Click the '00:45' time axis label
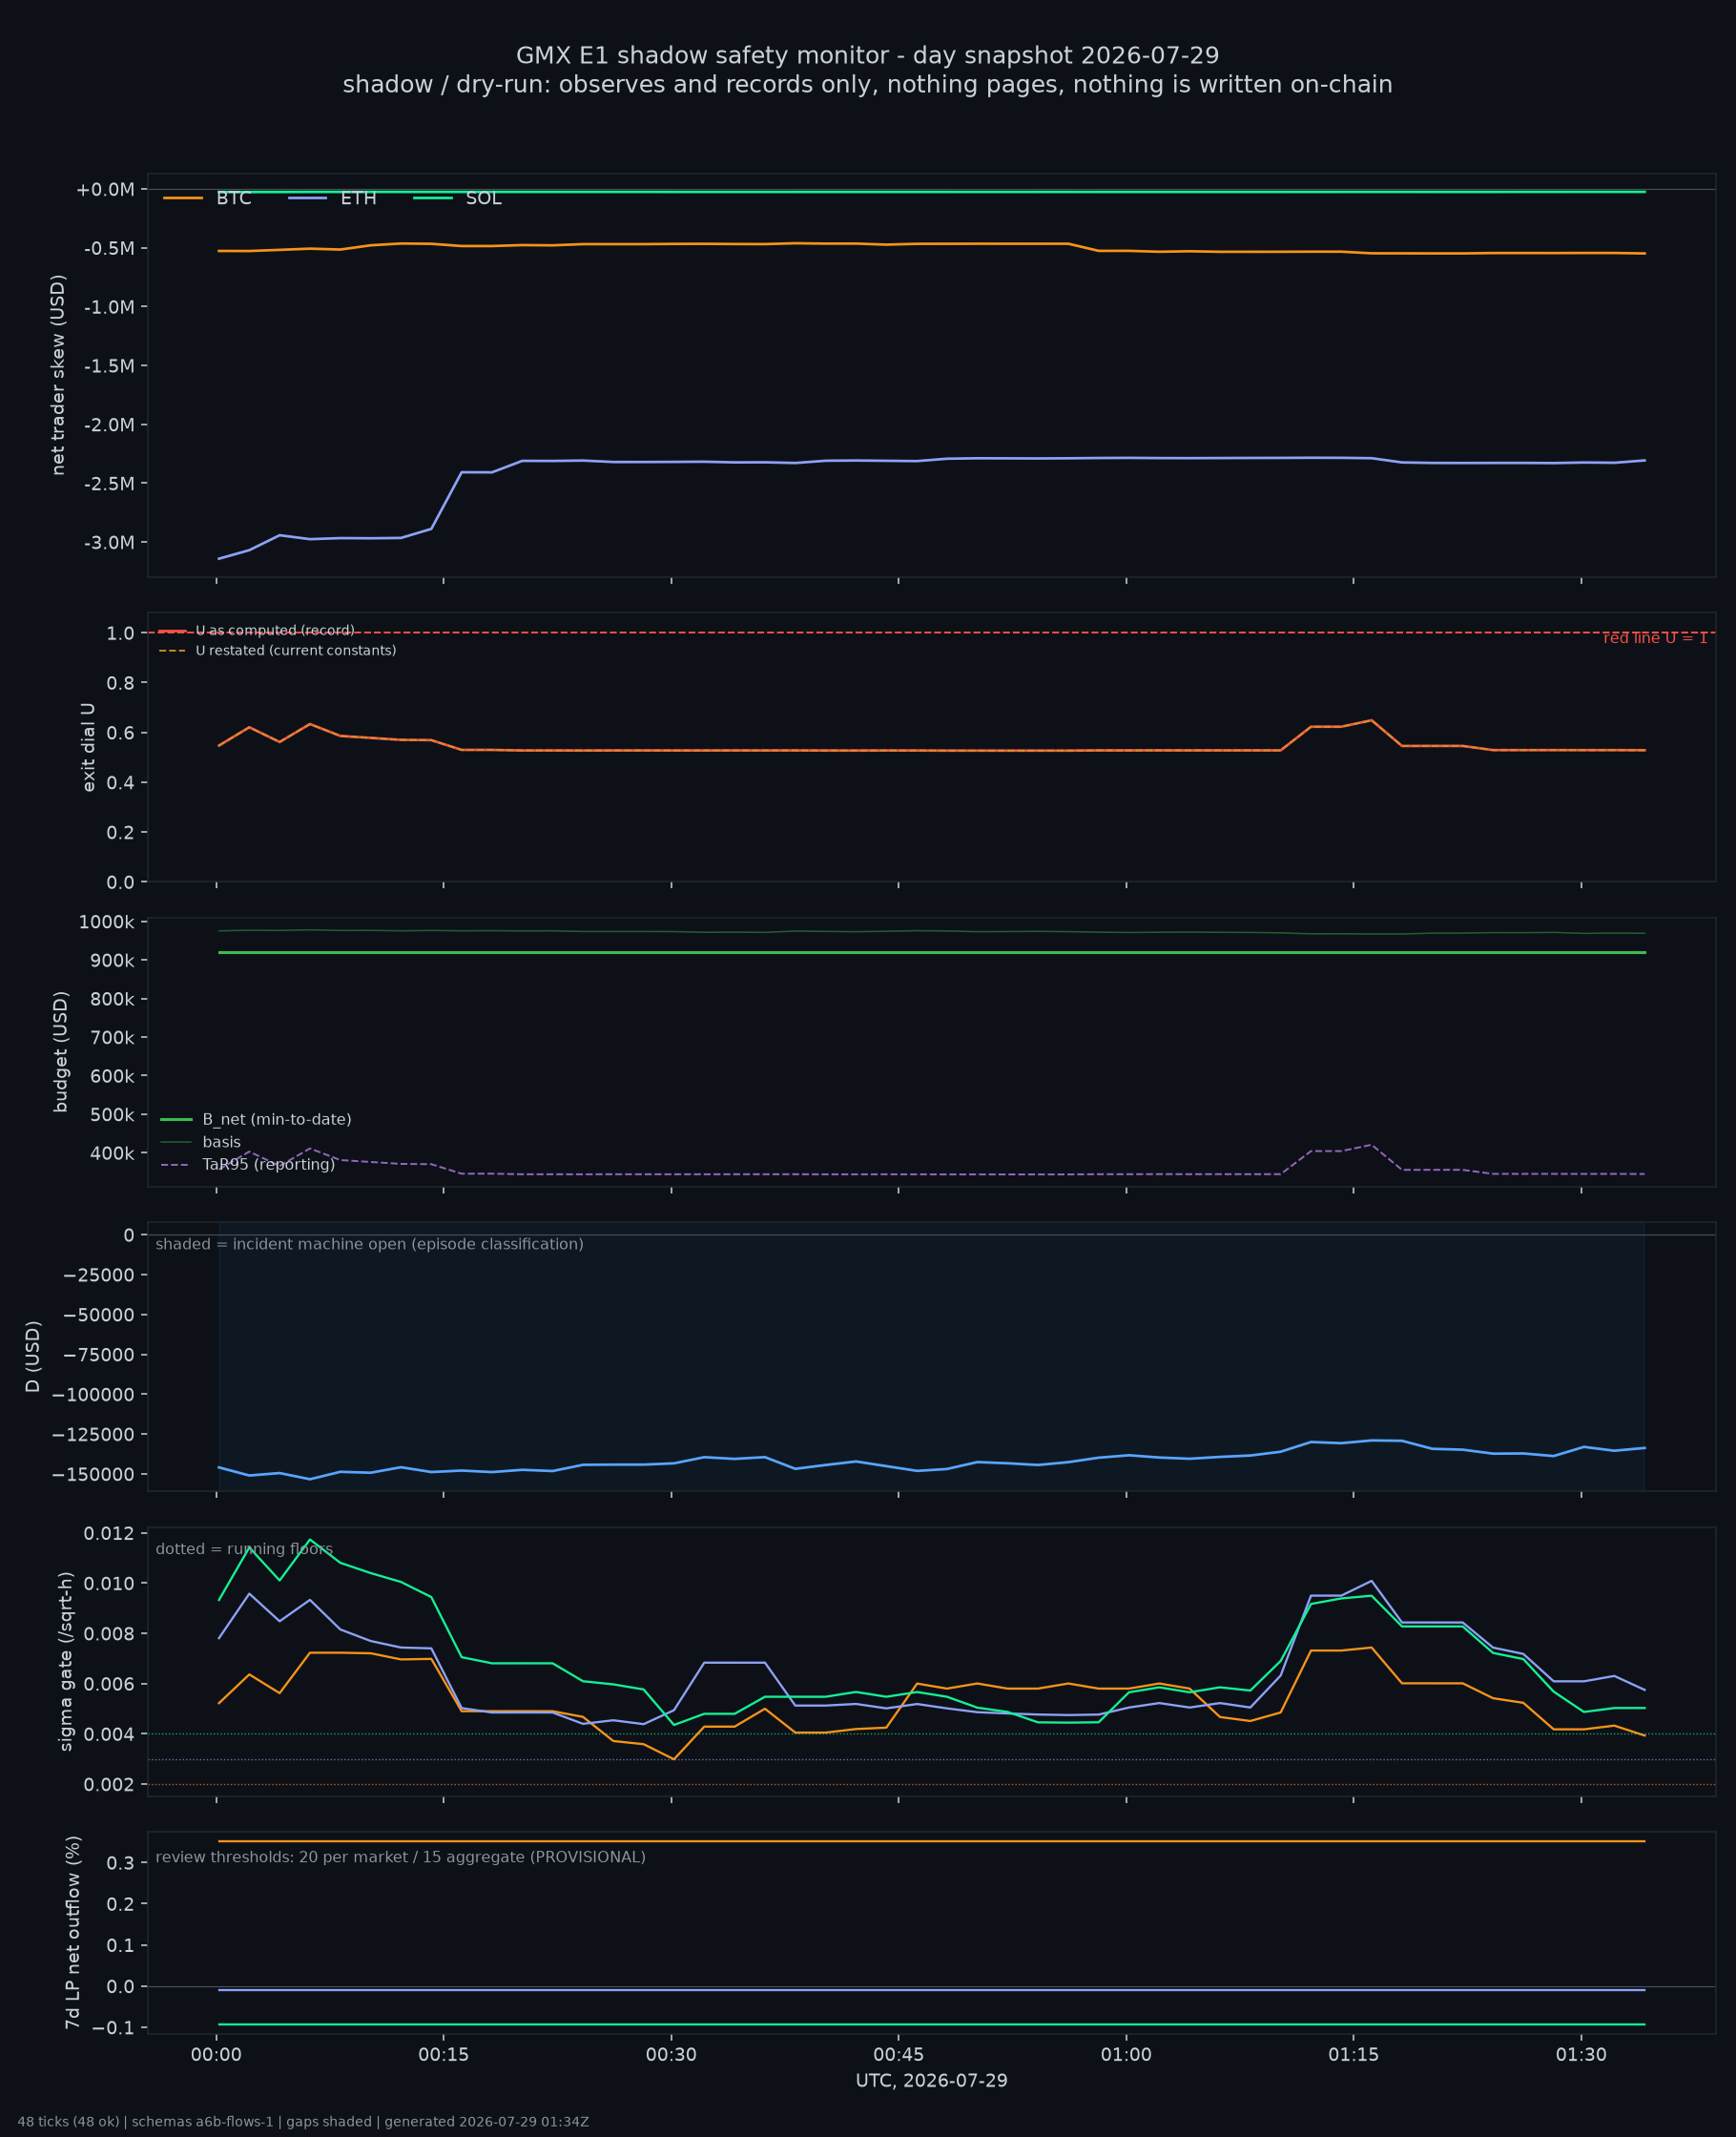This screenshot has width=1736, height=2137. [899, 2055]
